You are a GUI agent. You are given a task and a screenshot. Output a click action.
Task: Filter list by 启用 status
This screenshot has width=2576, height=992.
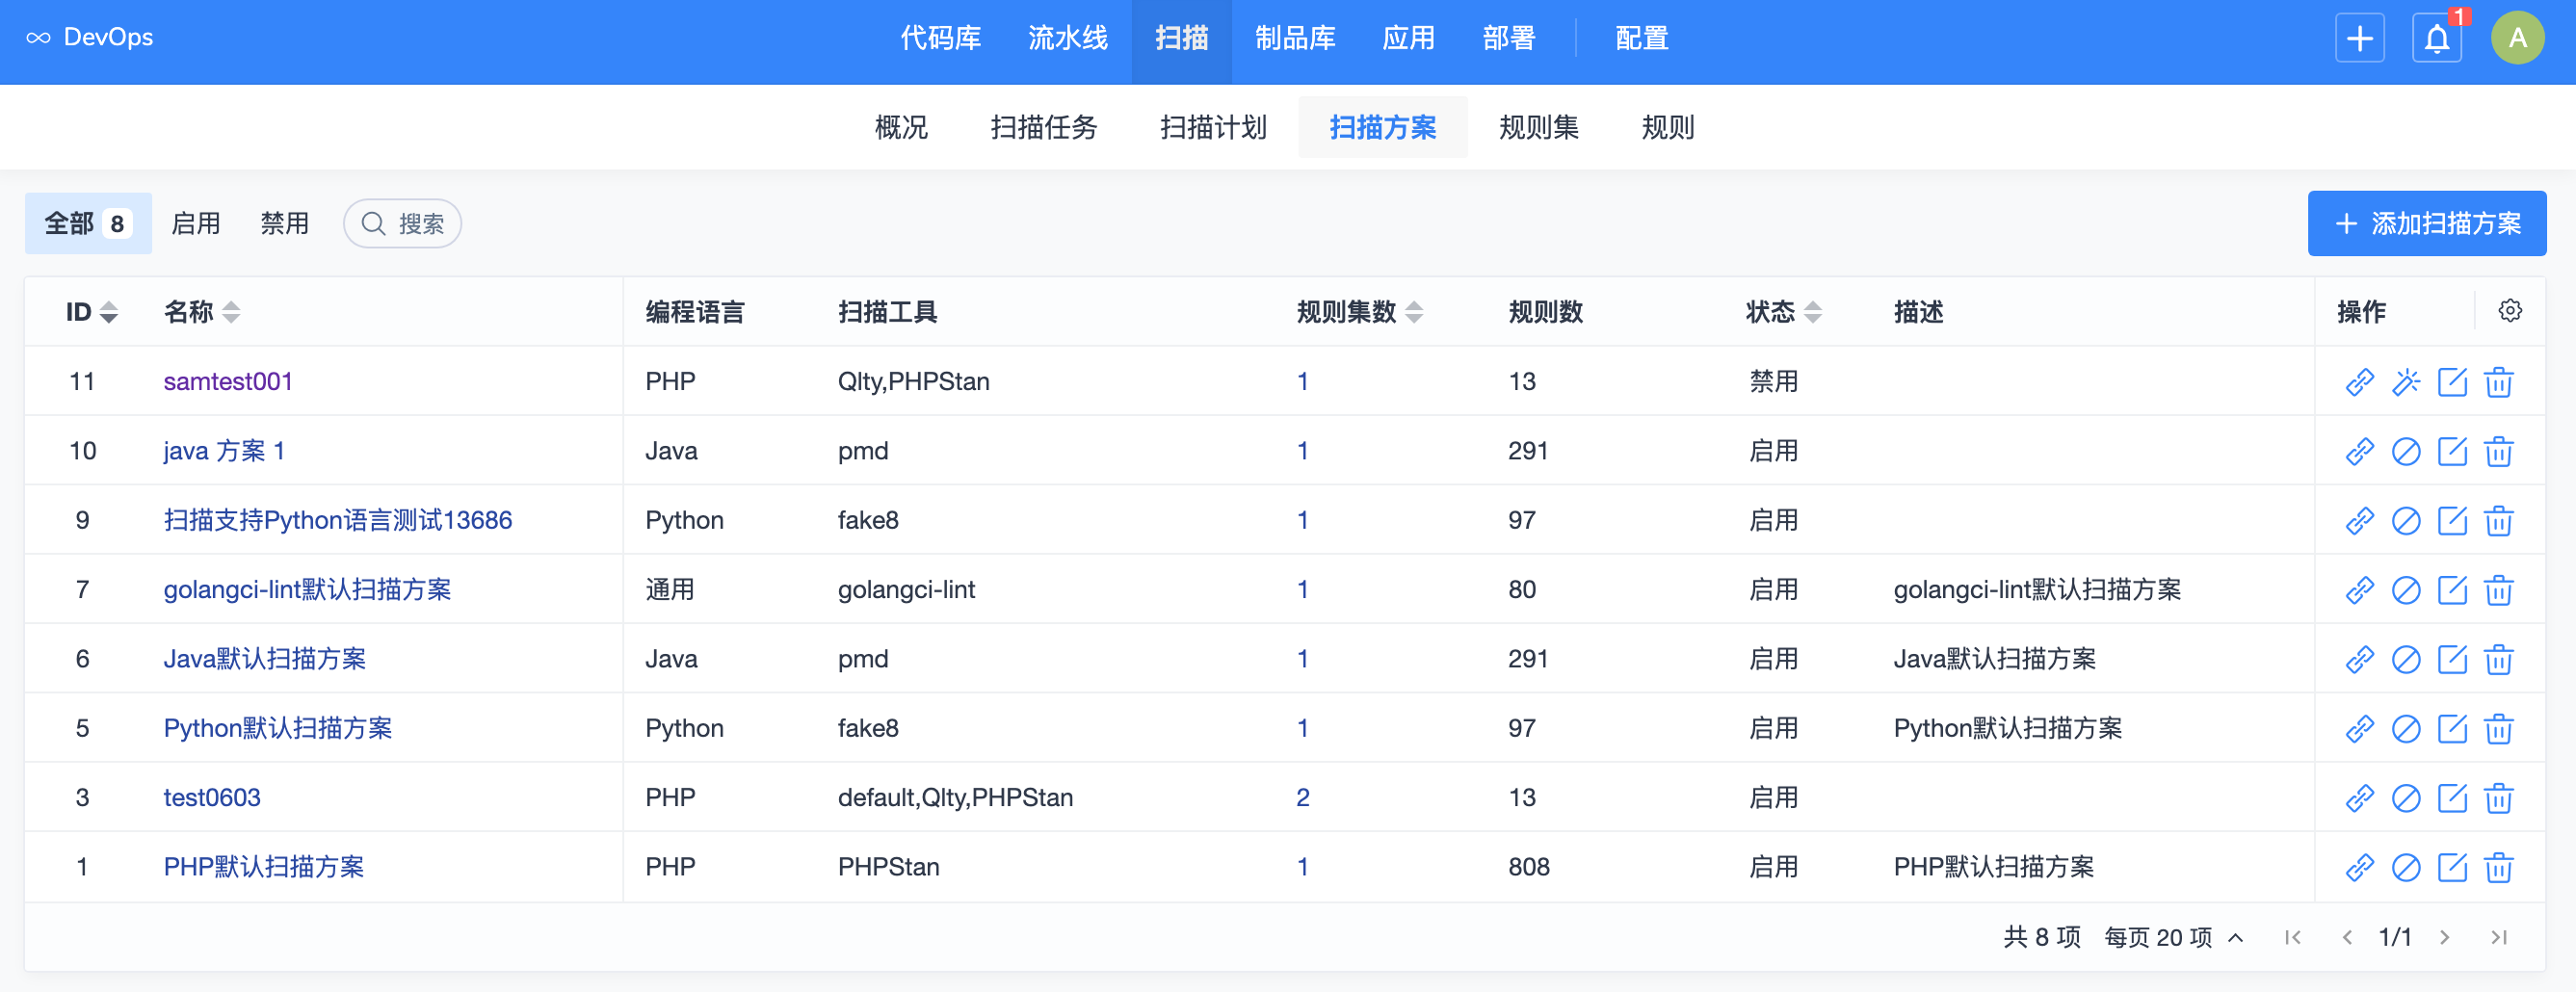click(x=195, y=223)
